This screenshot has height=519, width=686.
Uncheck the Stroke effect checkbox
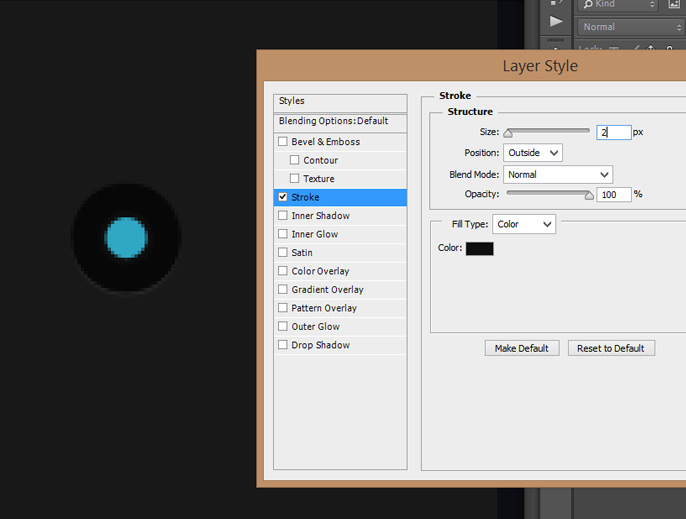(x=283, y=197)
